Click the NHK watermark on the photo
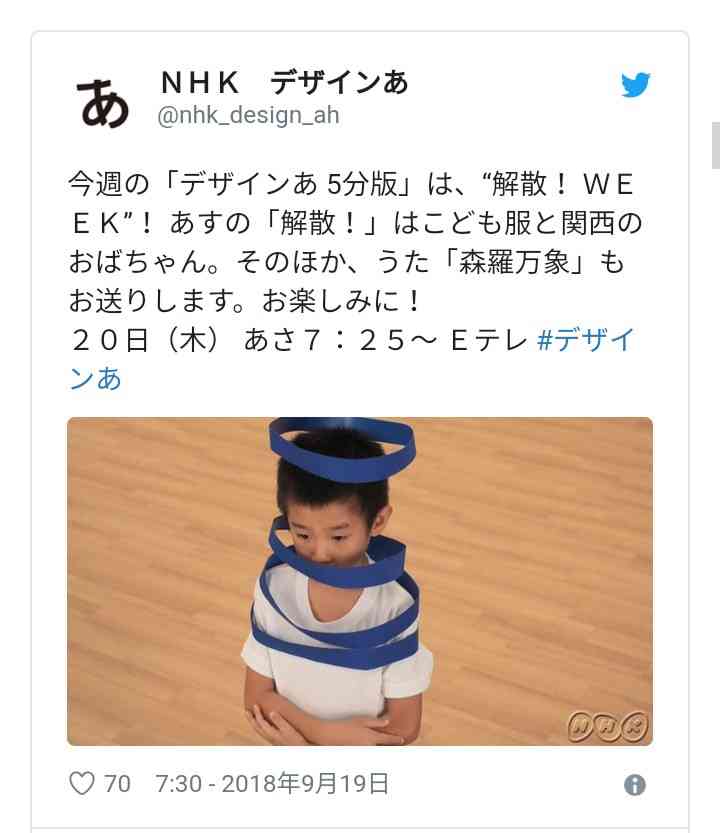Image resolution: width=720 pixels, height=833 pixels. 608,726
